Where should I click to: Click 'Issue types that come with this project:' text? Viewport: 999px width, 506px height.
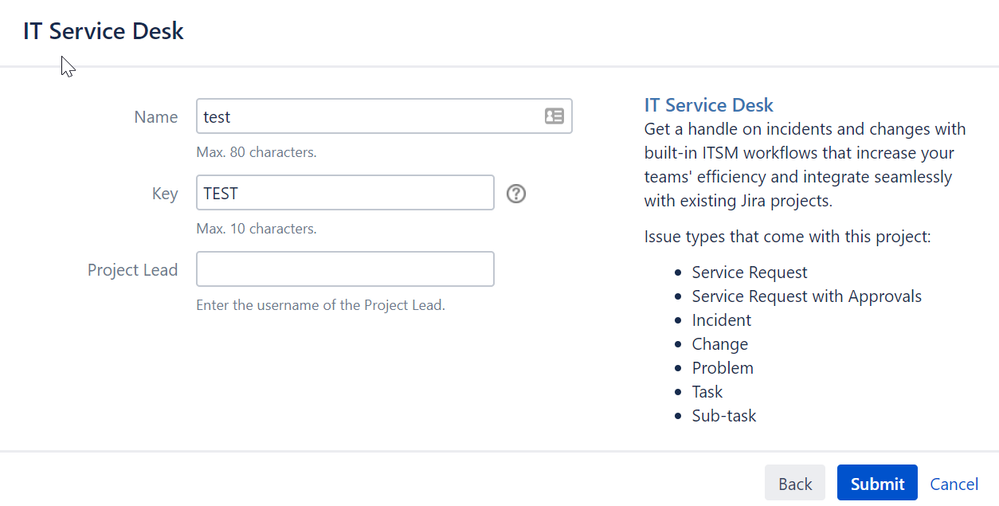coord(787,237)
